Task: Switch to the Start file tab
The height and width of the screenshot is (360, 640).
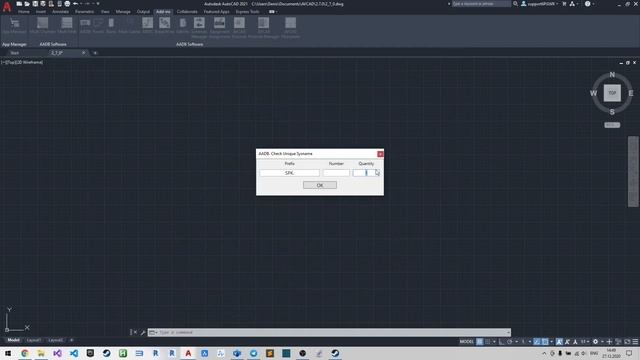Action: pyautogui.click(x=15, y=53)
